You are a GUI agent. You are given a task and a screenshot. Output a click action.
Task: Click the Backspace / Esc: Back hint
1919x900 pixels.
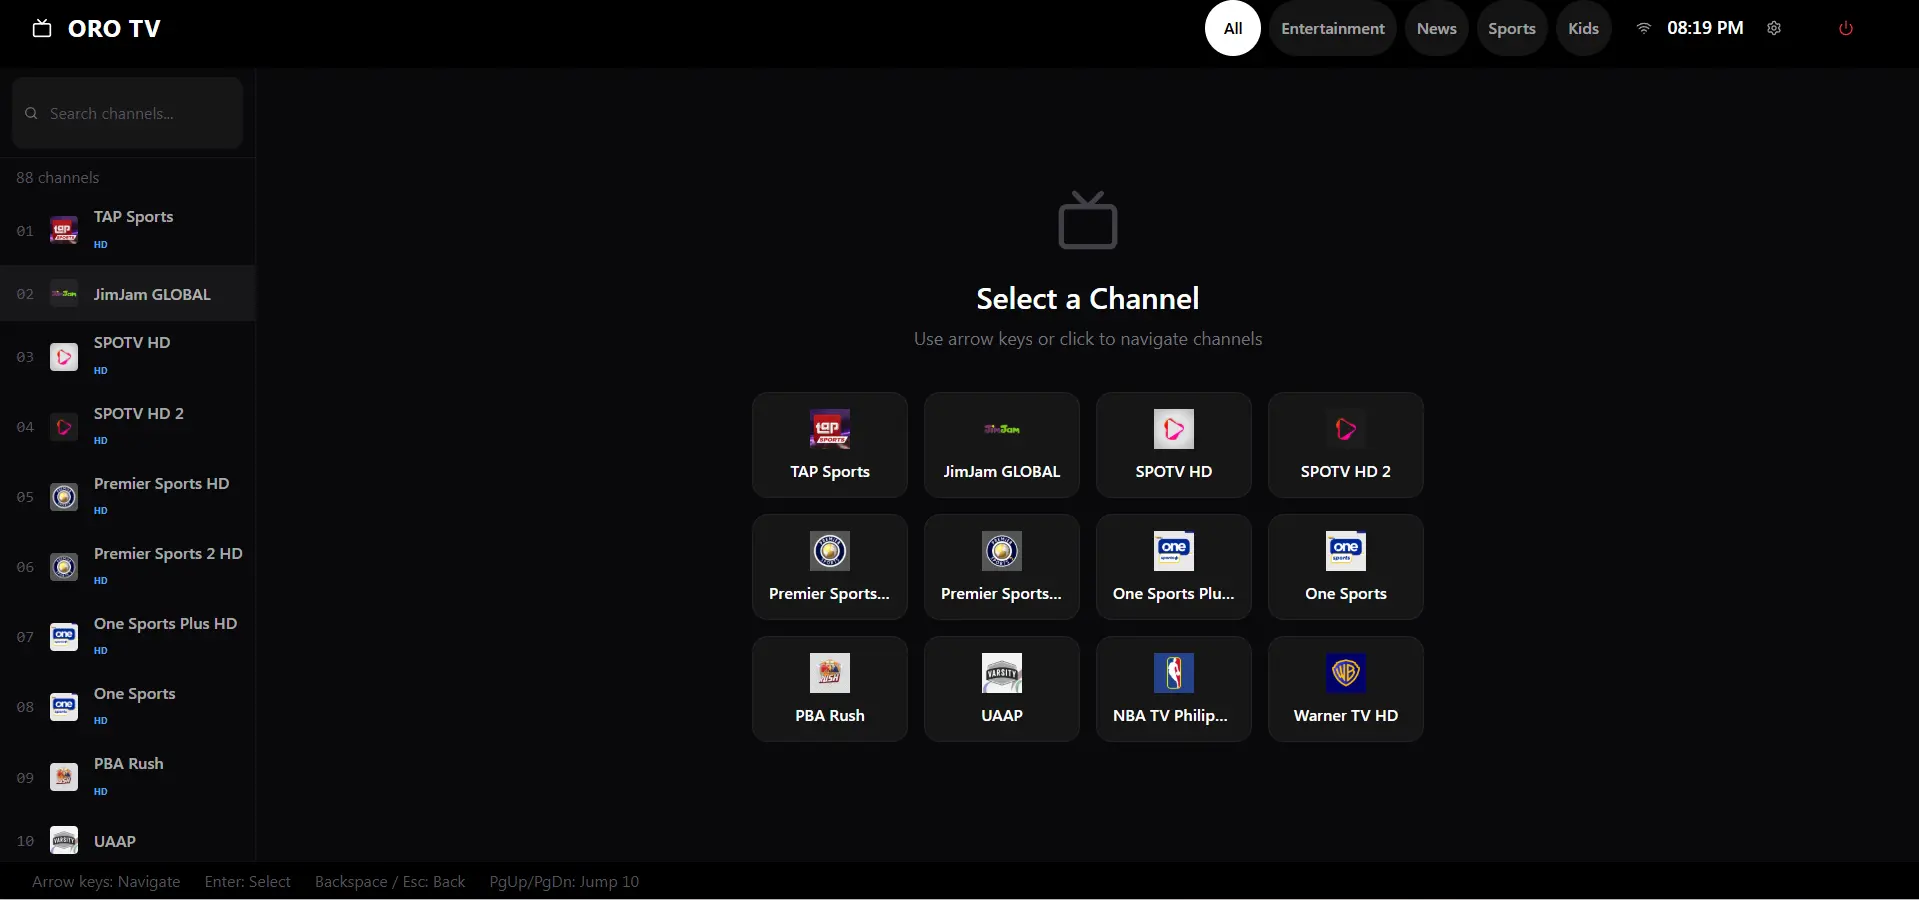pos(390,881)
